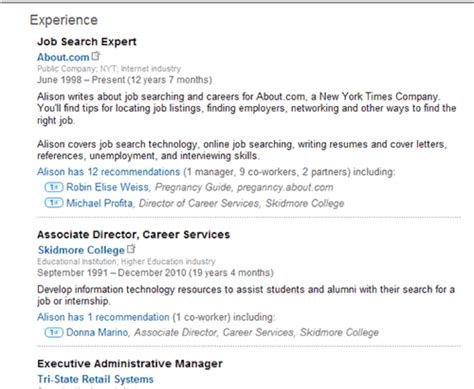Select the Executive Administrative Manager title

point(130,363)
